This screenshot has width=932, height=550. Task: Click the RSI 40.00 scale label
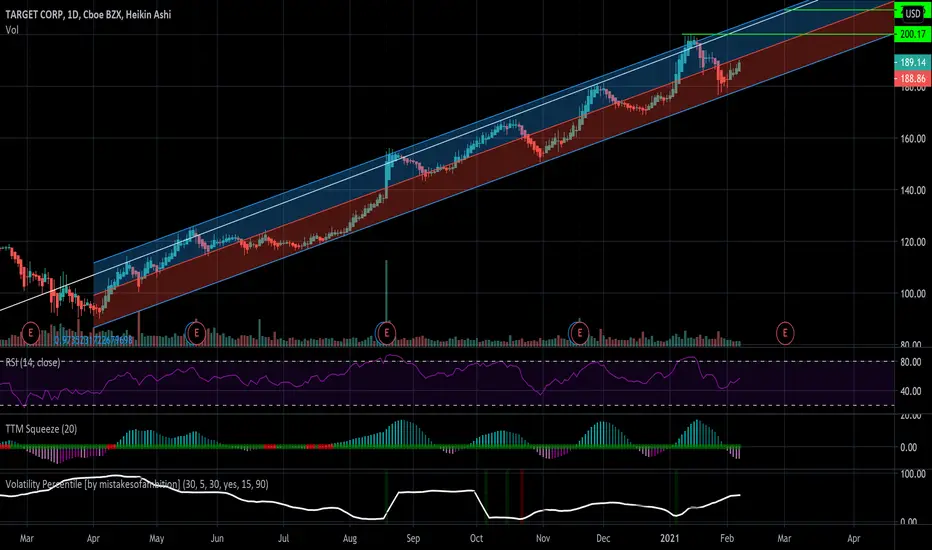click(x=911, y=391)
